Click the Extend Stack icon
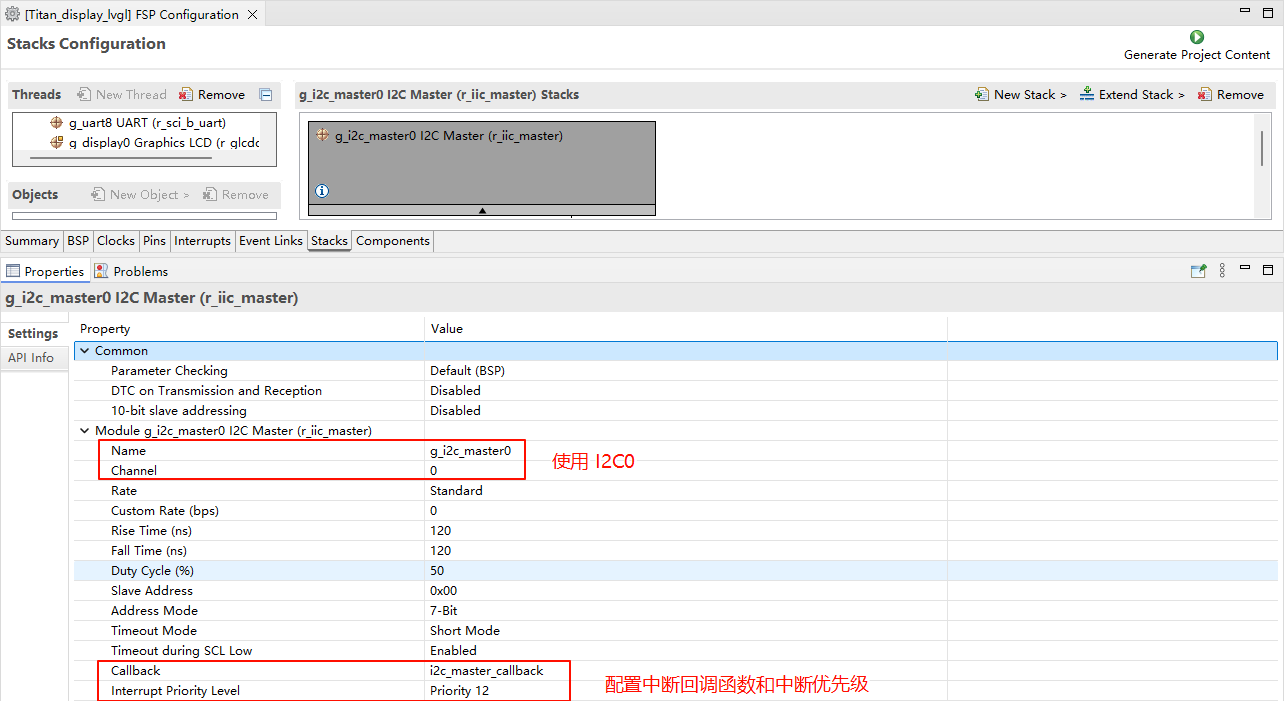This screenshot has height=701, width=1284. pyautogui.click(x=1087, y=95)
